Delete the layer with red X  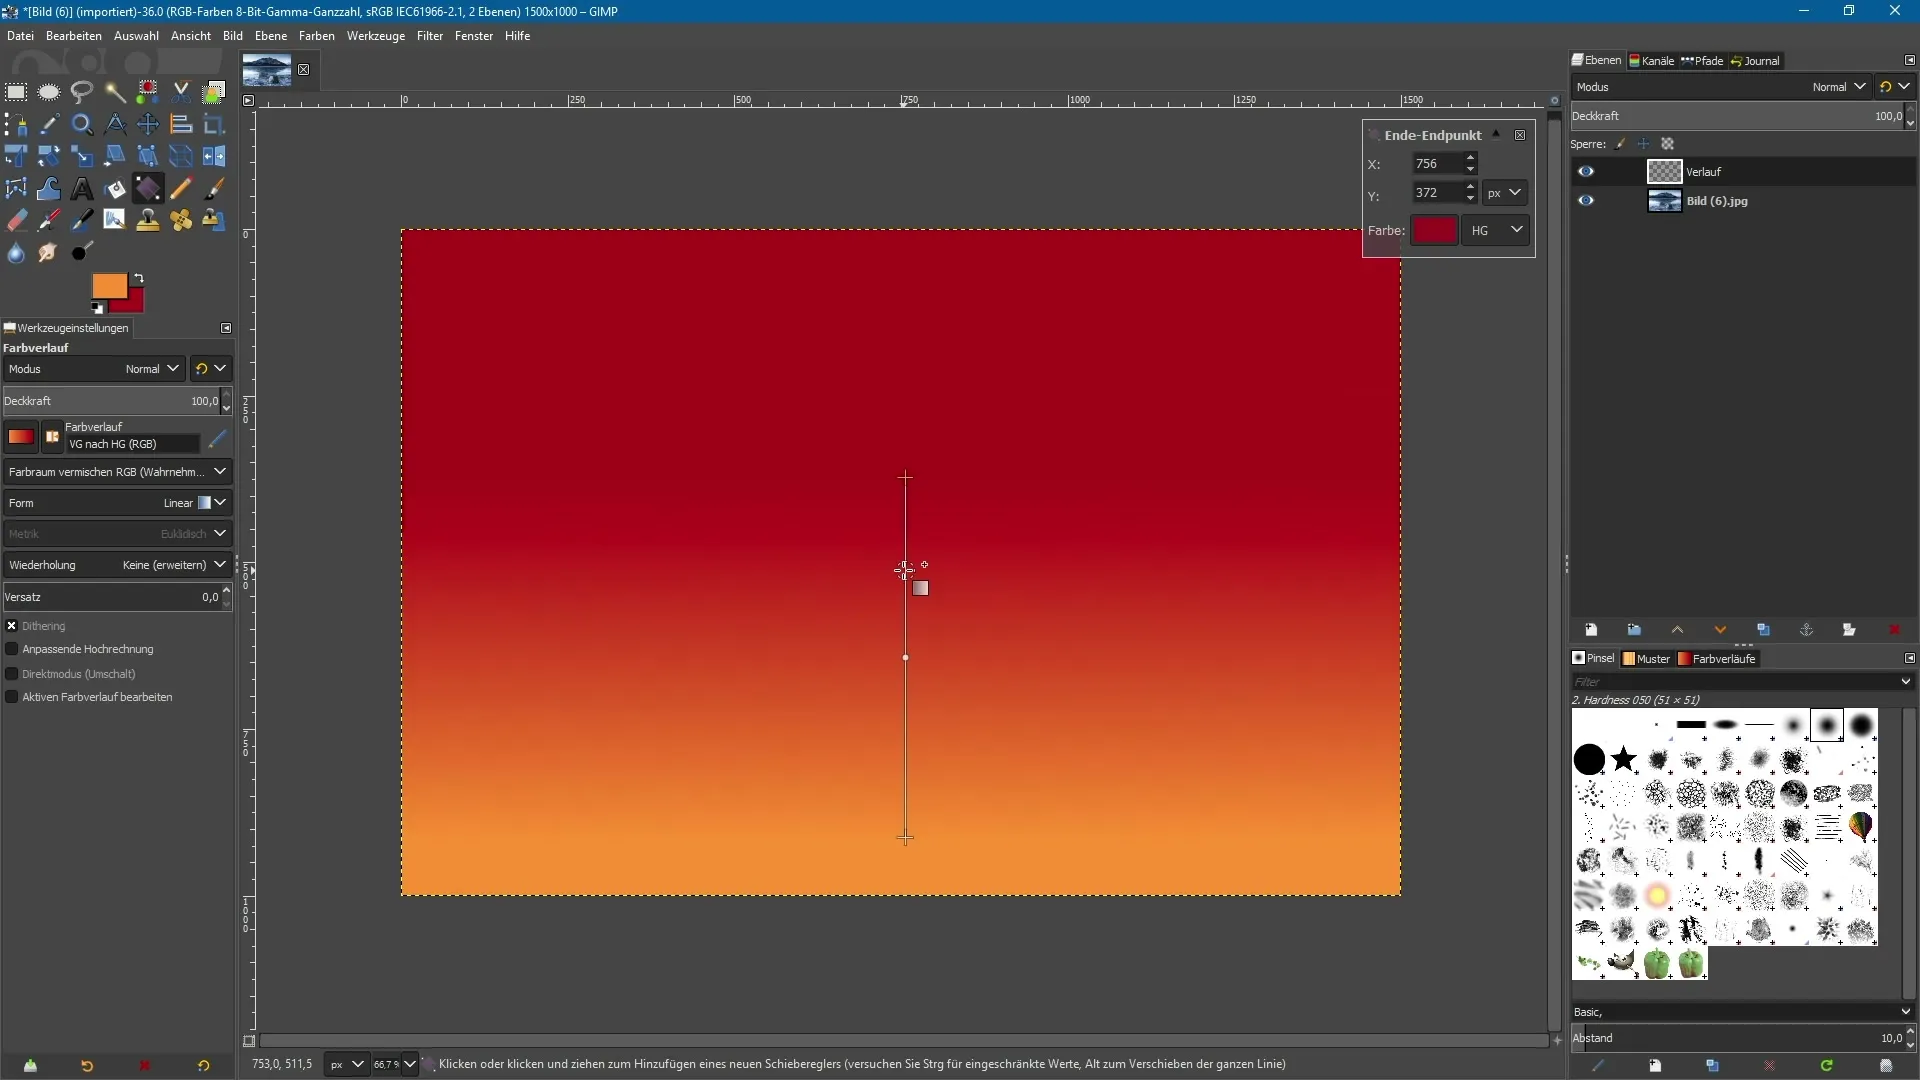1893,630
